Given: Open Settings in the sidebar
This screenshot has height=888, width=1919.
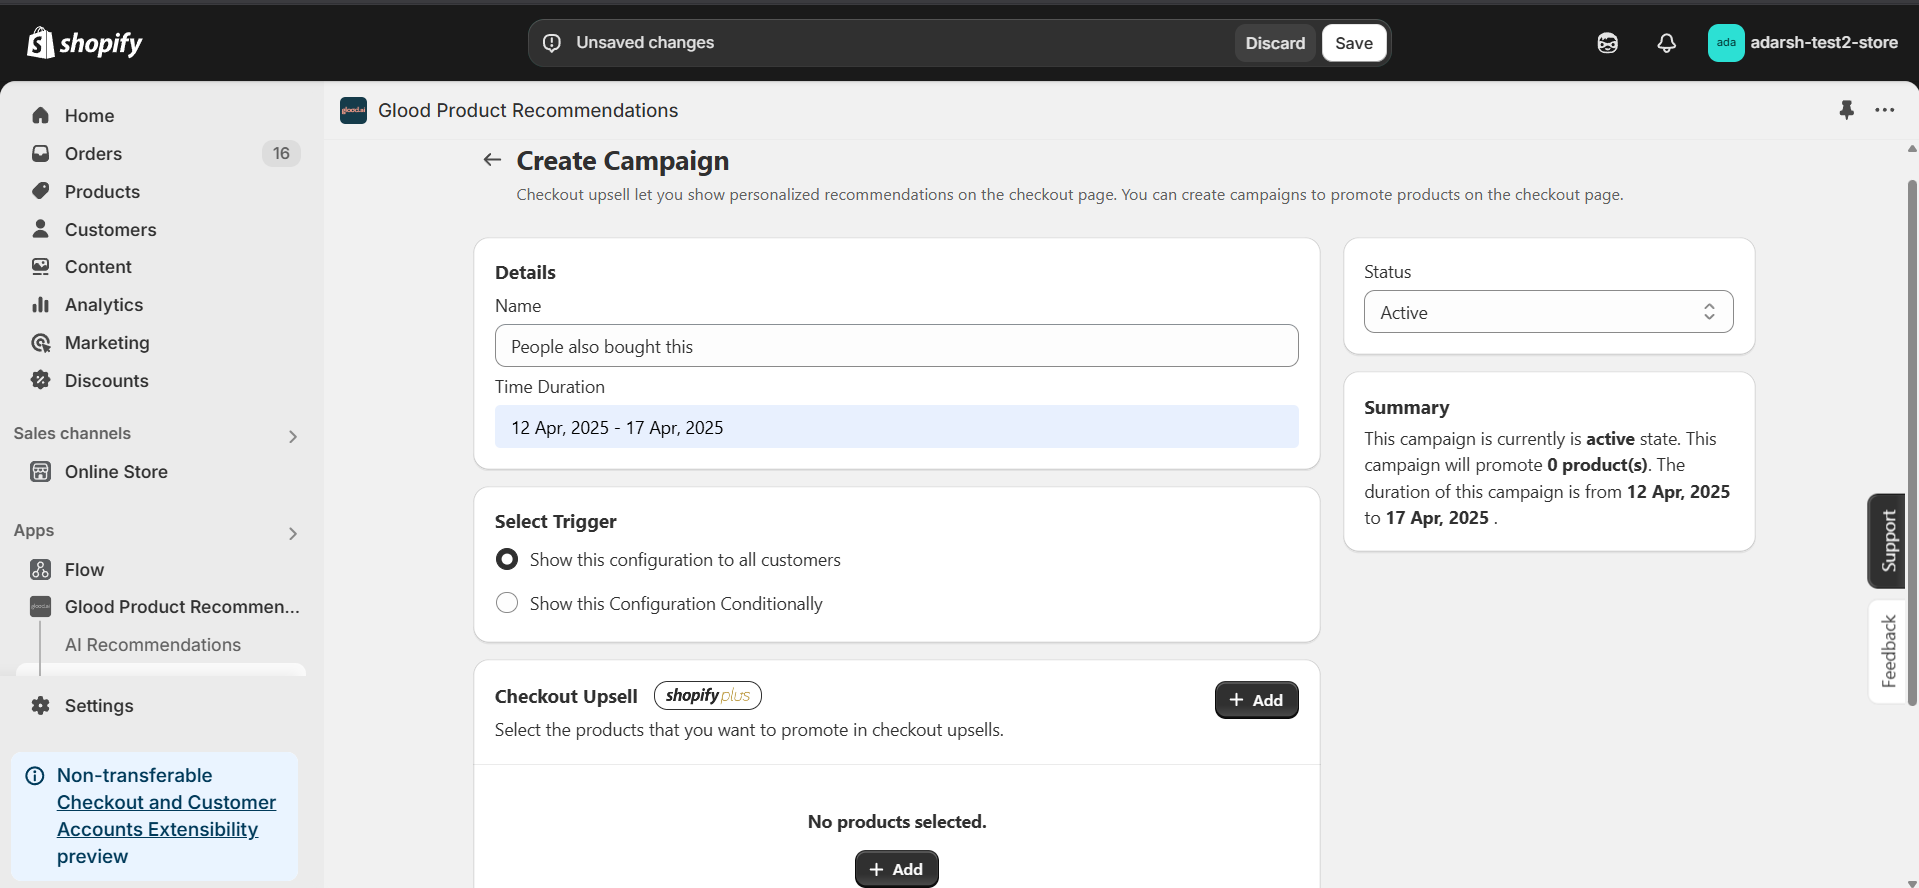Looking at the screenshot, I should click(98, 706).
